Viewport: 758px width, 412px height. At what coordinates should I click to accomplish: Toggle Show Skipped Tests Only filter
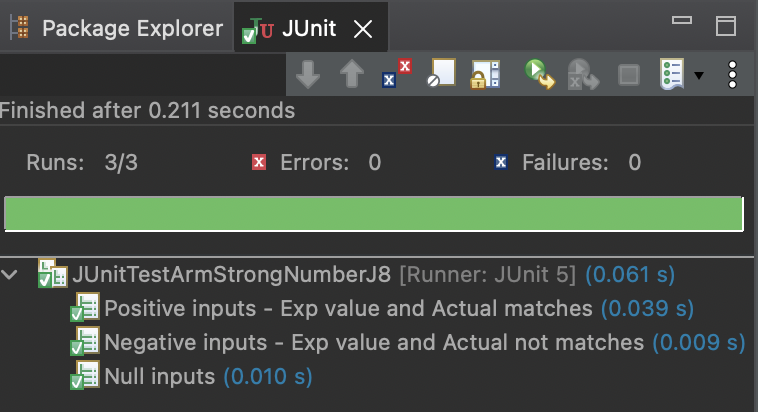[441, 75]
